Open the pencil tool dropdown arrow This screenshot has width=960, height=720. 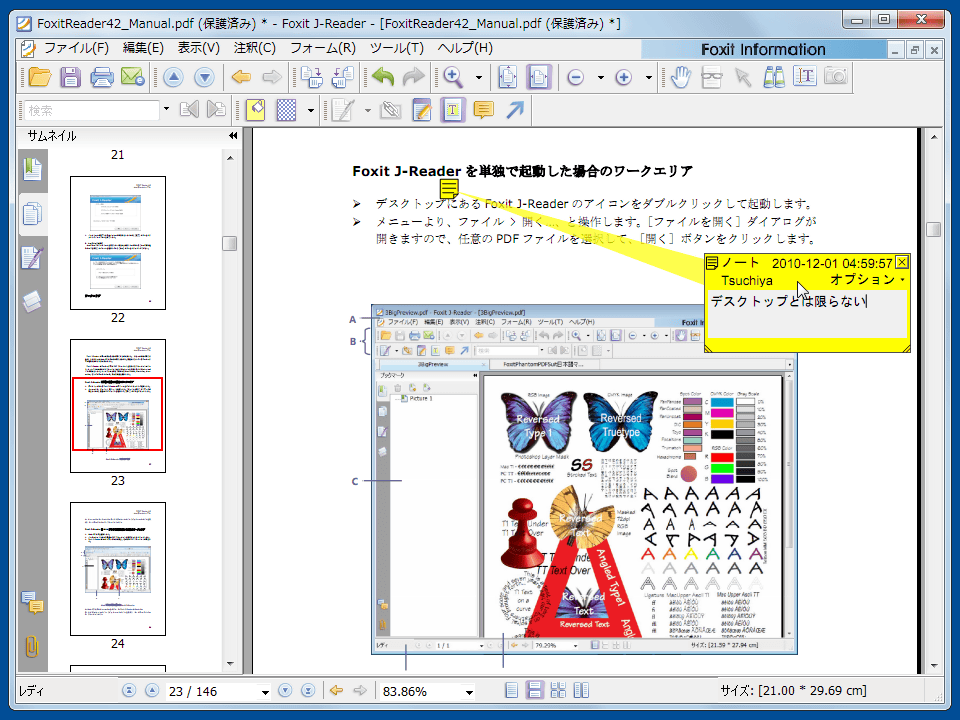coord(367,111)
